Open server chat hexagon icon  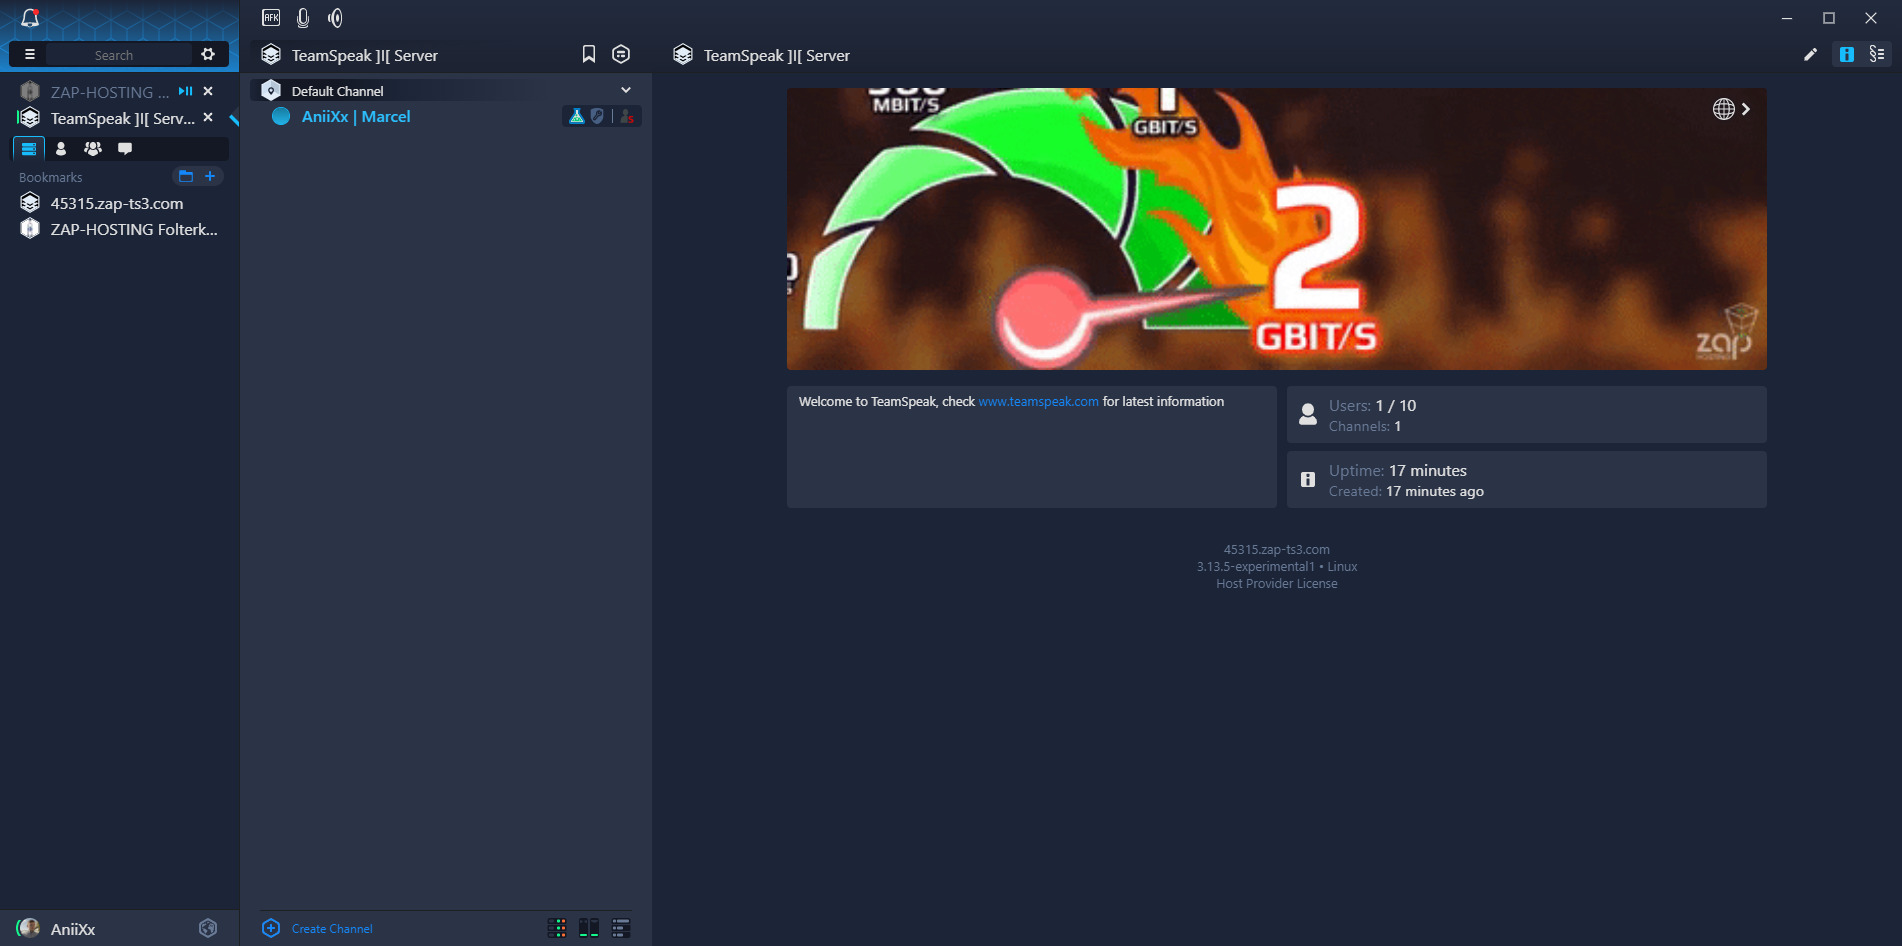pyautogui.click(x=621, y=54)
